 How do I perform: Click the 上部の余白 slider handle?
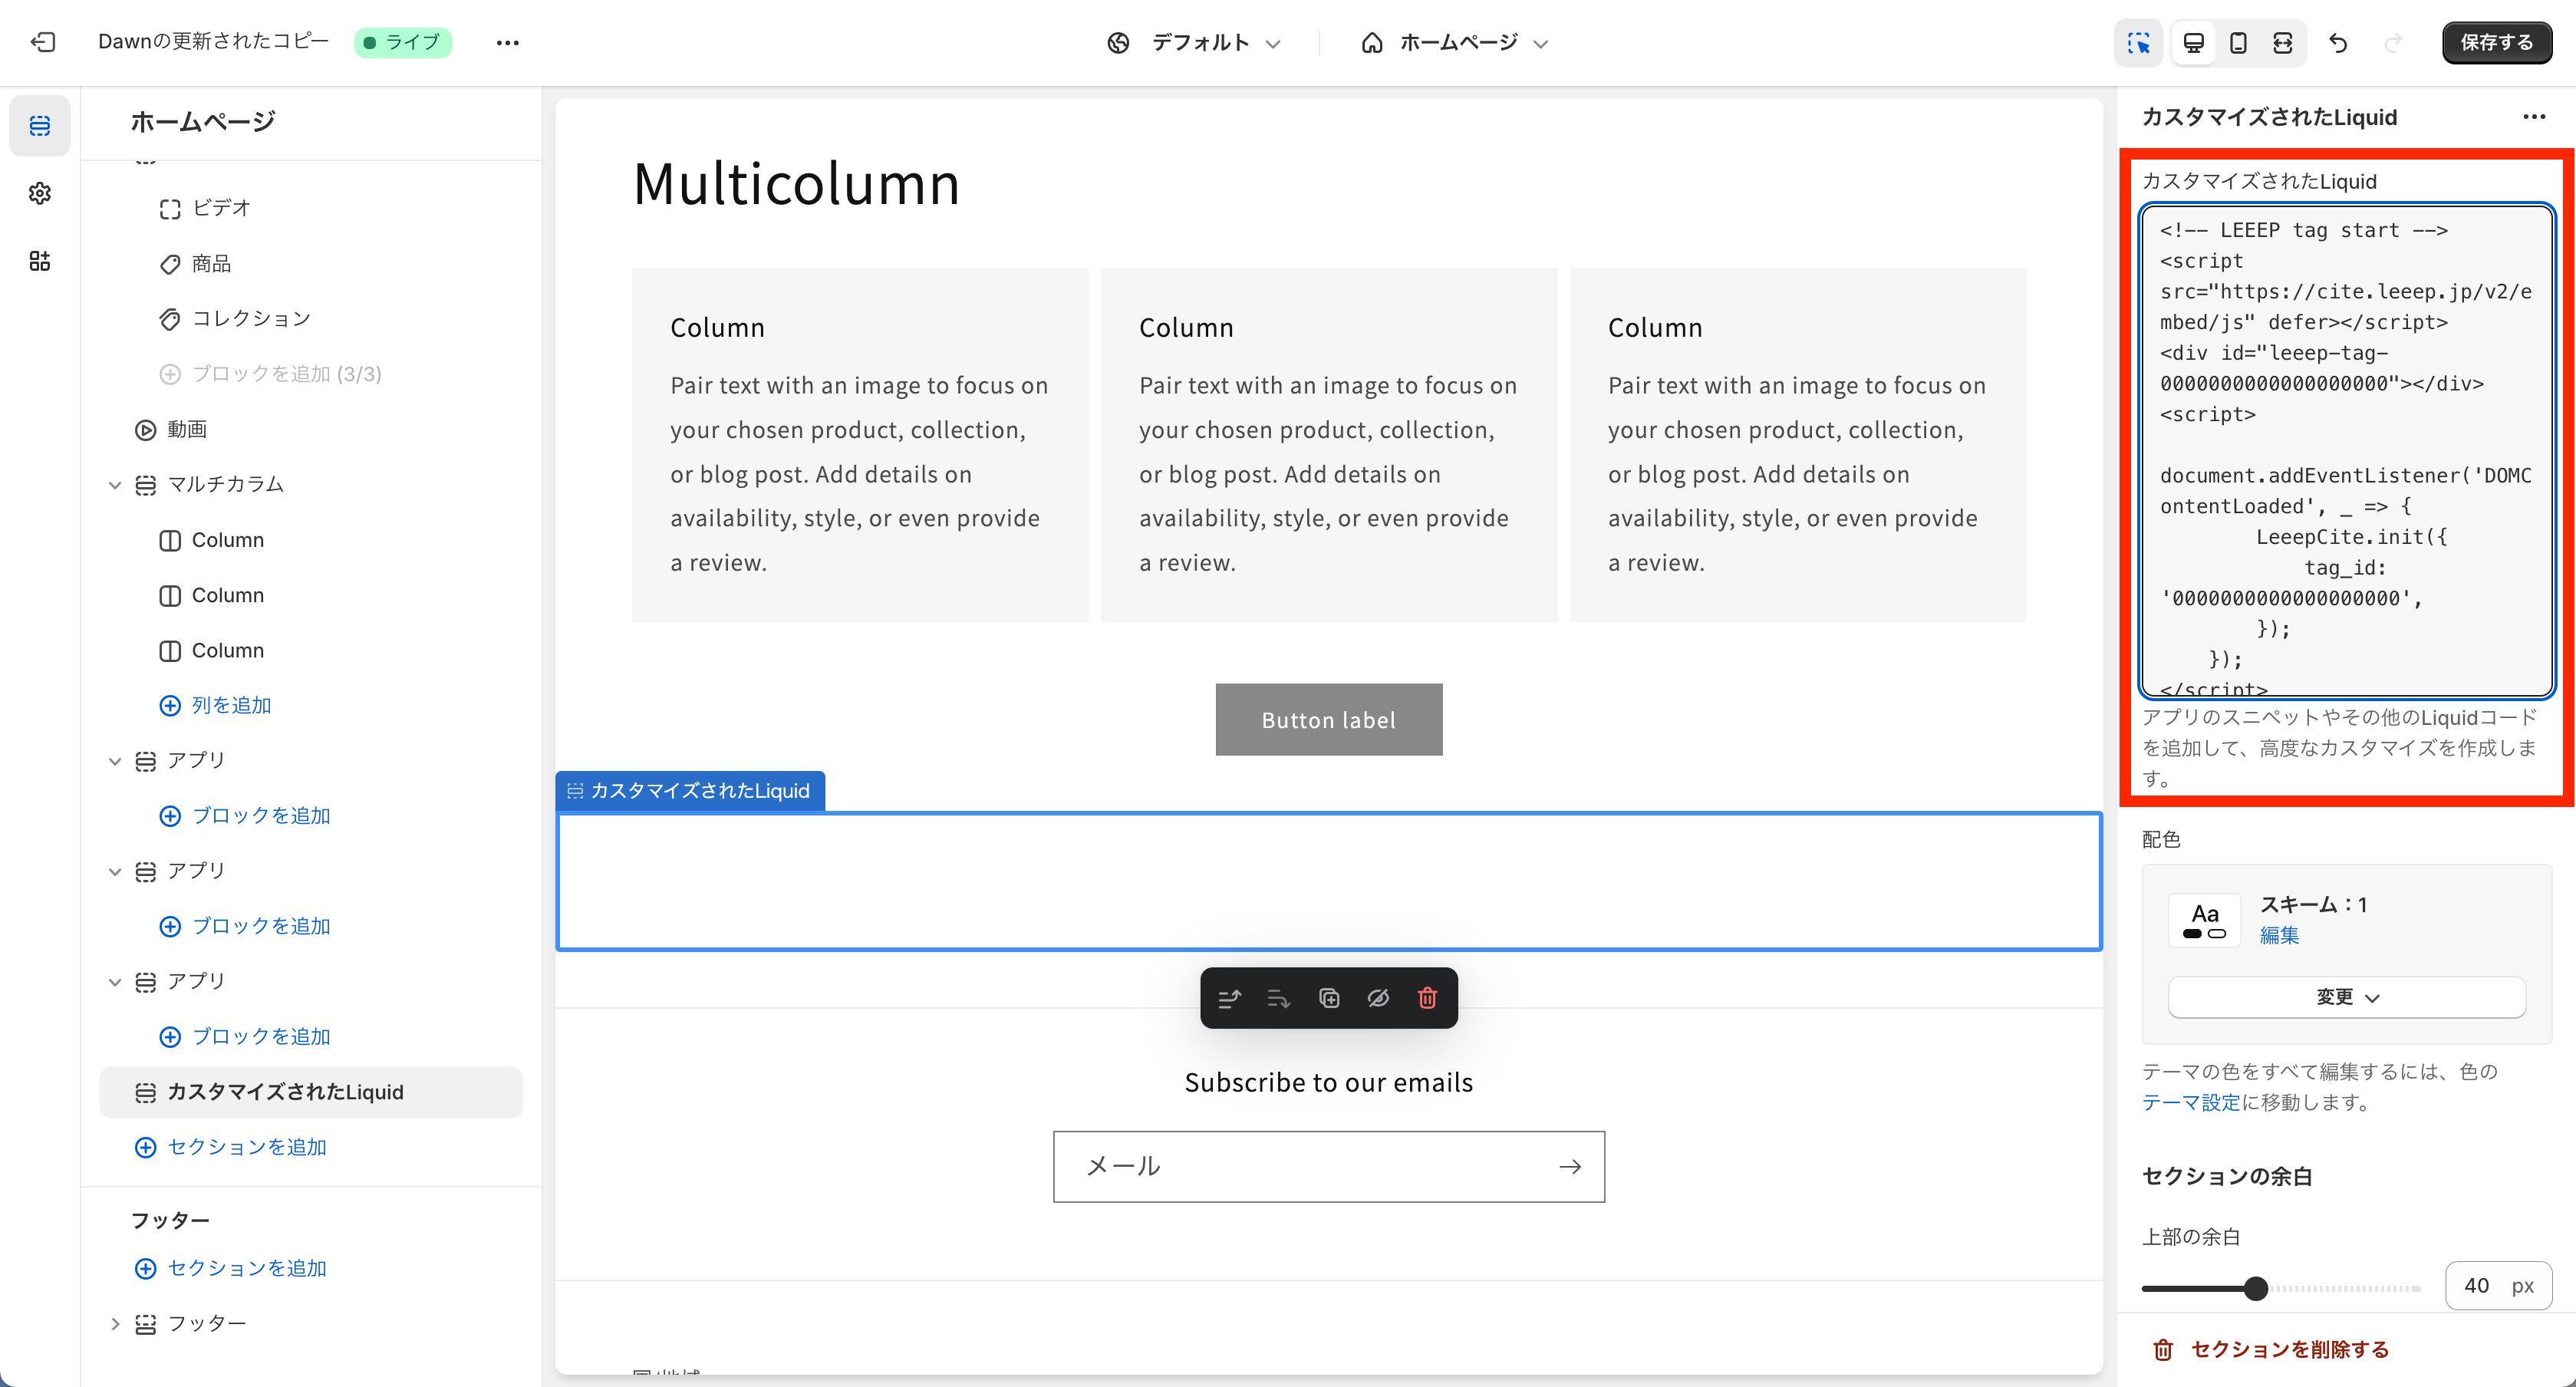click(x=2255, y=1288)
